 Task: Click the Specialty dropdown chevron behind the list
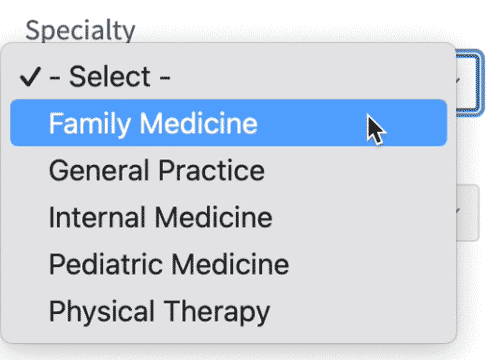(x=458, y=81)
